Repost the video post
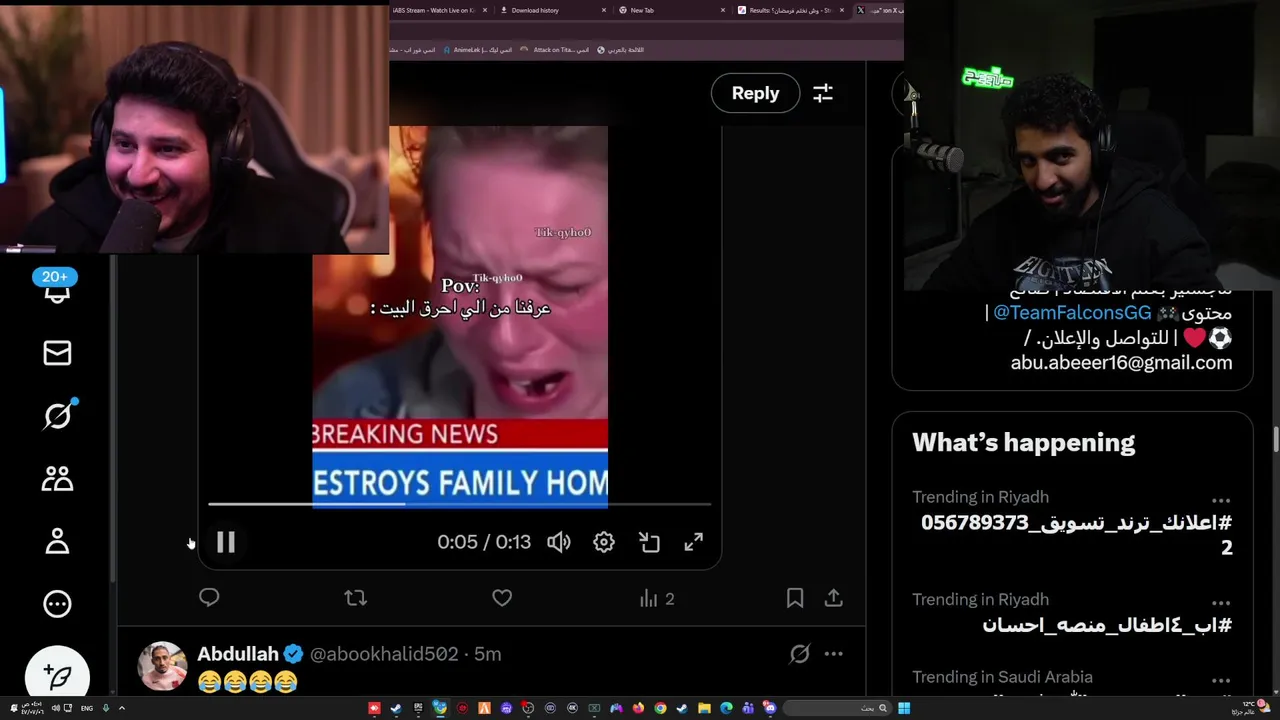 tap(355, 598)
